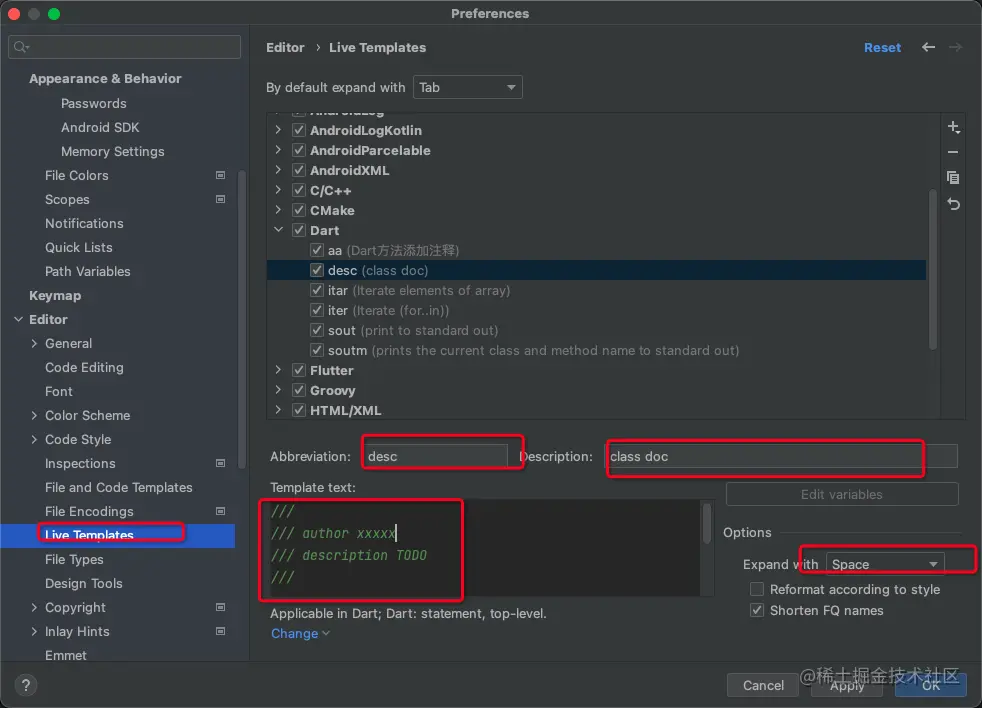The image size is (982, 708).
Task: Select File Types in the sidebar
Action: coord(74,559)
